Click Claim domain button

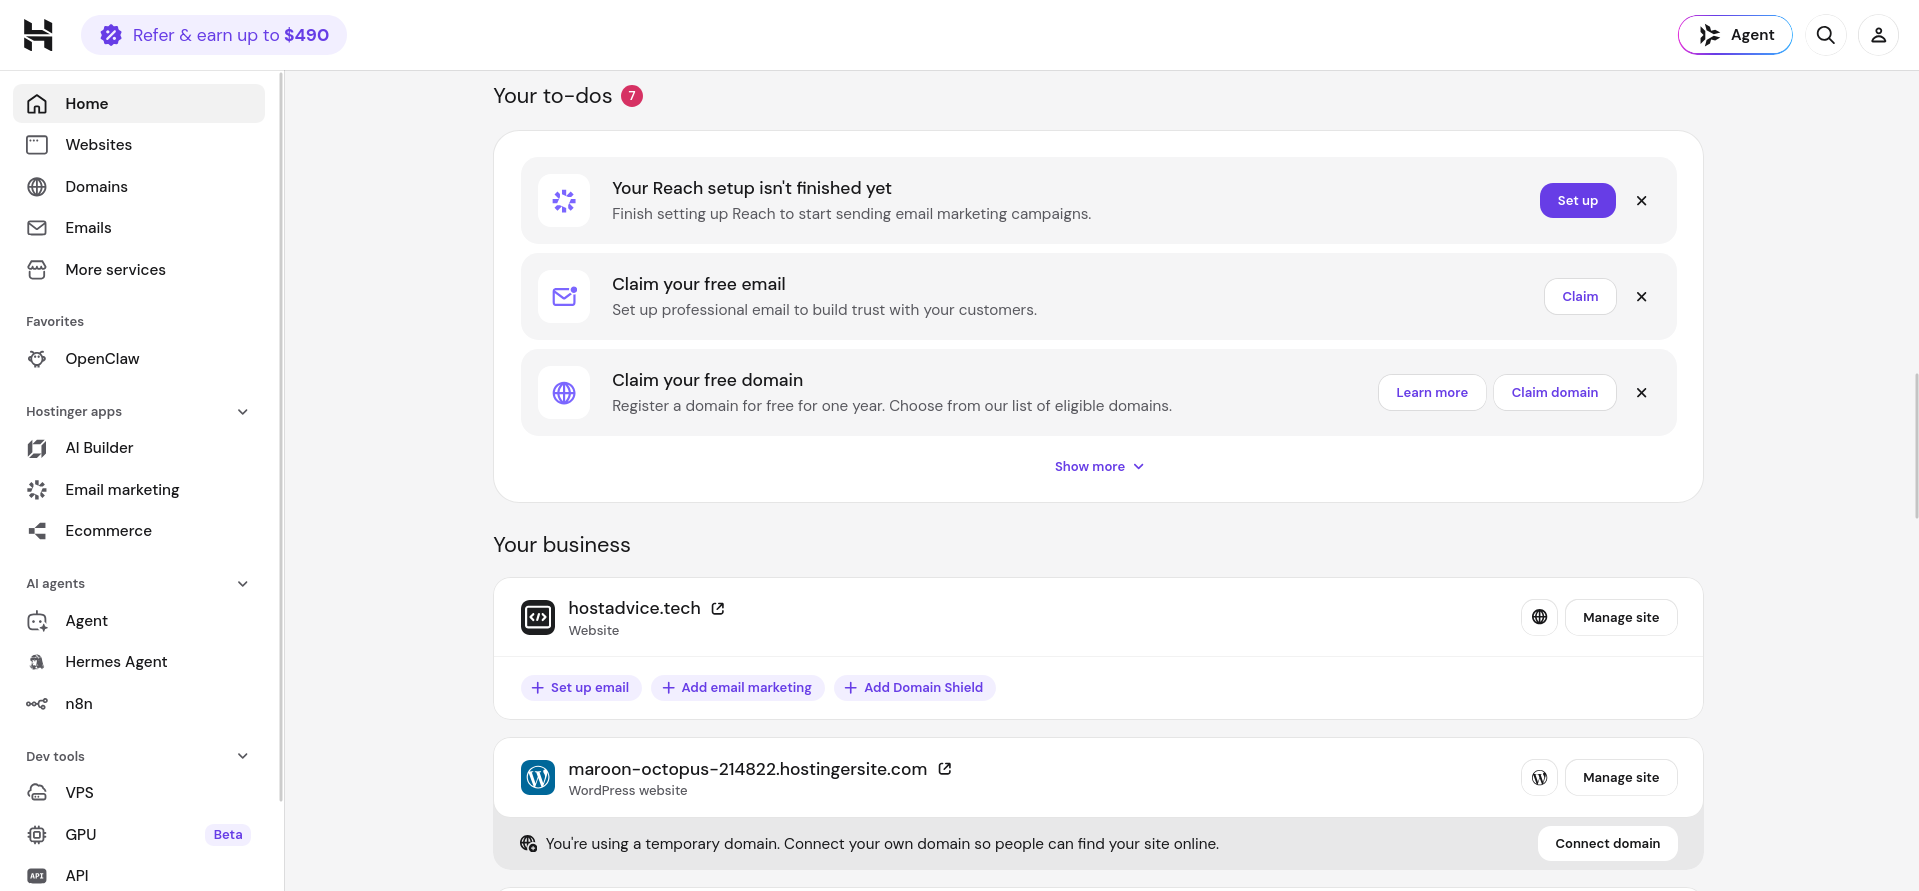click(1555, 393)
